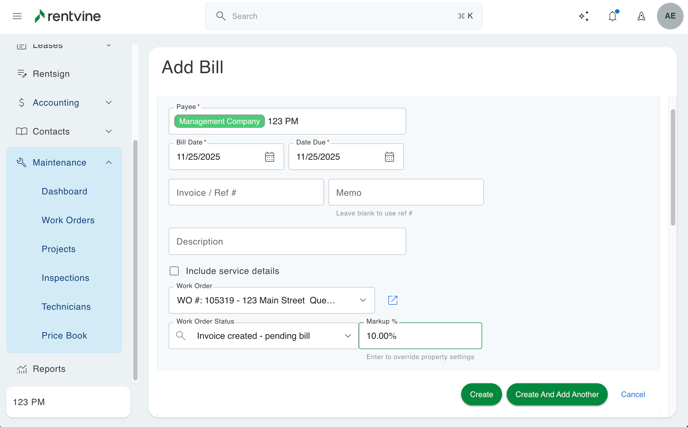
Task: Expand the Work Order dropdown
Action: click(362, 300)
